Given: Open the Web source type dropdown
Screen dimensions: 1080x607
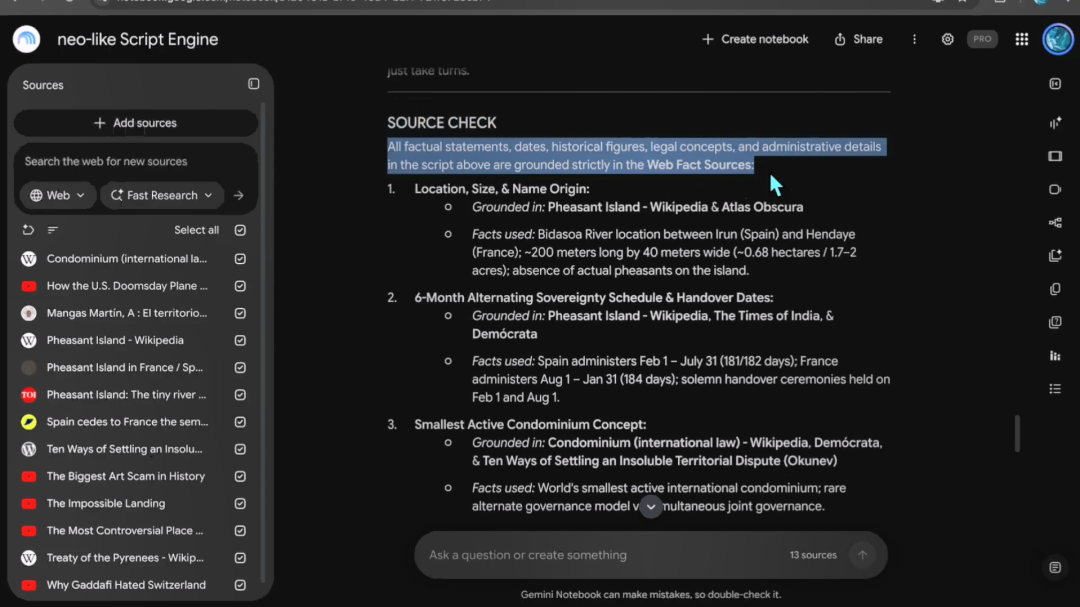Looking at the screenshot, I should point(57,196).
